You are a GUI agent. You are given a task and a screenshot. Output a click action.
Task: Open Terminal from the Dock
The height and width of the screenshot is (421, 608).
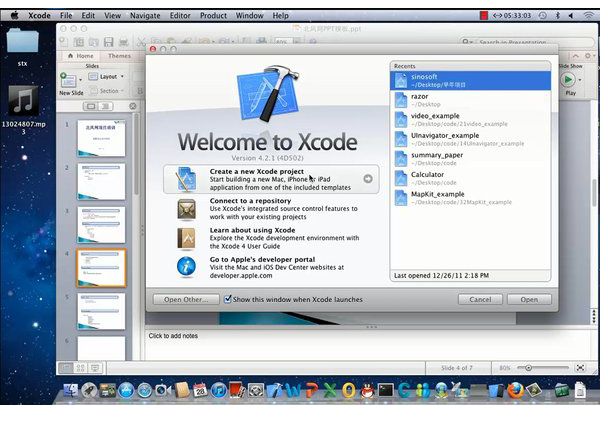[x=386, y=390]
